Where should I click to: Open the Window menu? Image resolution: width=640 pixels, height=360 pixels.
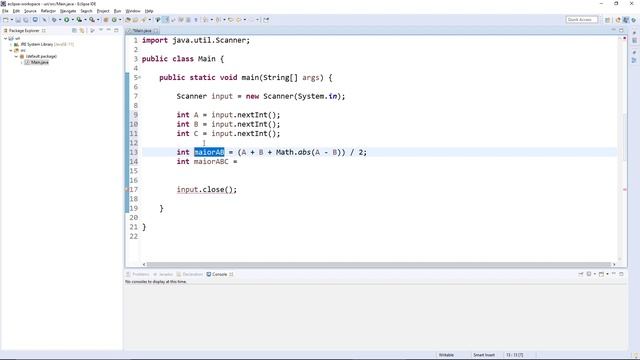tap(133, 11)
